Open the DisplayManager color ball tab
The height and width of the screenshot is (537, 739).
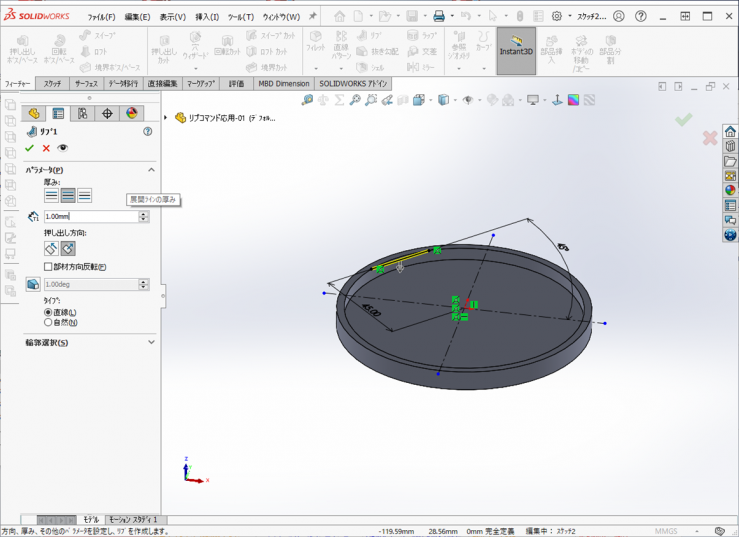(x=131, y=114)
